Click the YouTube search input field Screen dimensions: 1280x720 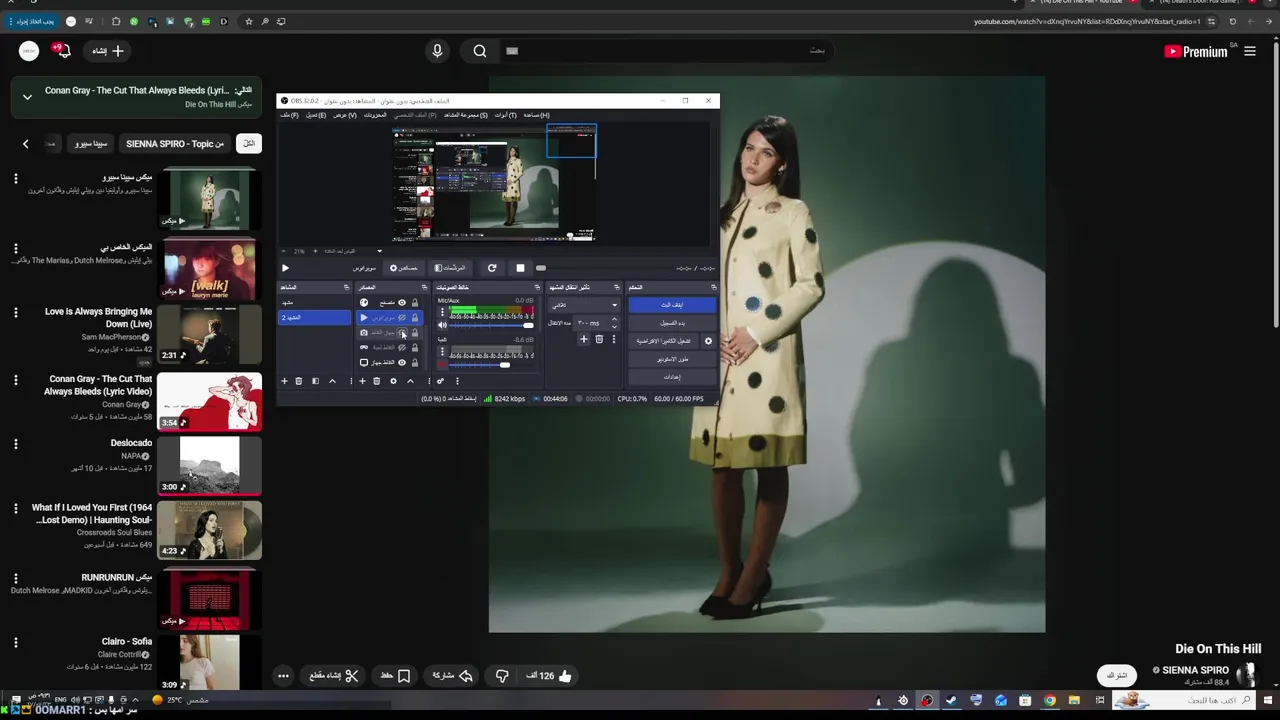[x=665, y=51]
